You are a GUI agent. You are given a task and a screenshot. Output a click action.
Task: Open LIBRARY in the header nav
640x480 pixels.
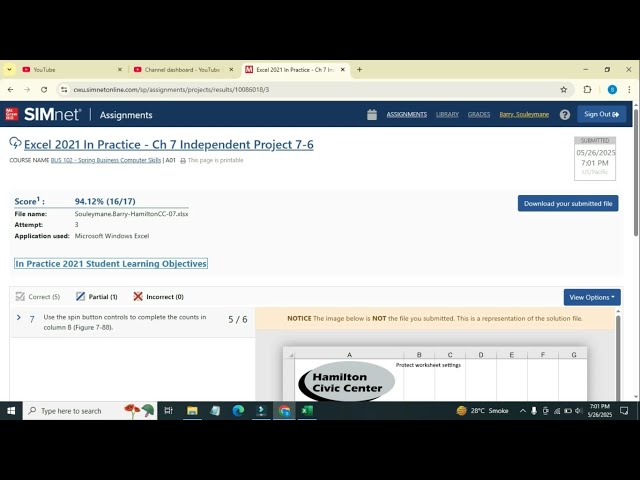click(x=447, y=115)
